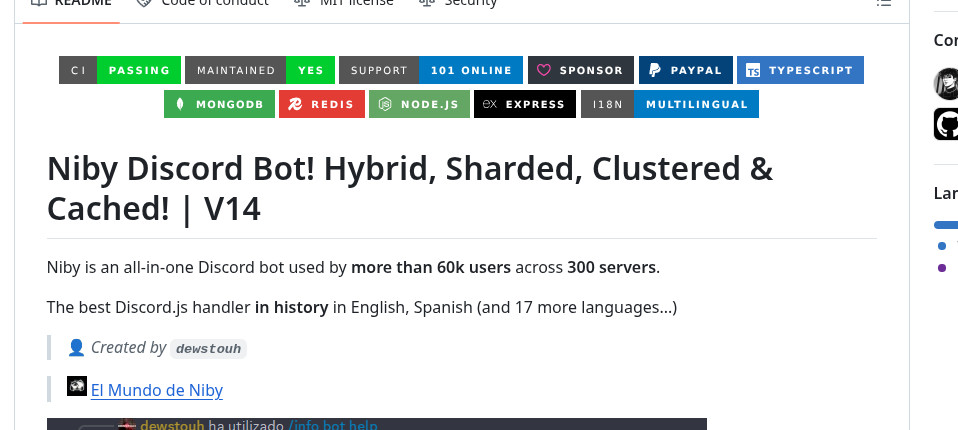The width and height of the screenshot is (958, 430).
Task: Click the TypeScript badge
Action: tap(800, 70)
